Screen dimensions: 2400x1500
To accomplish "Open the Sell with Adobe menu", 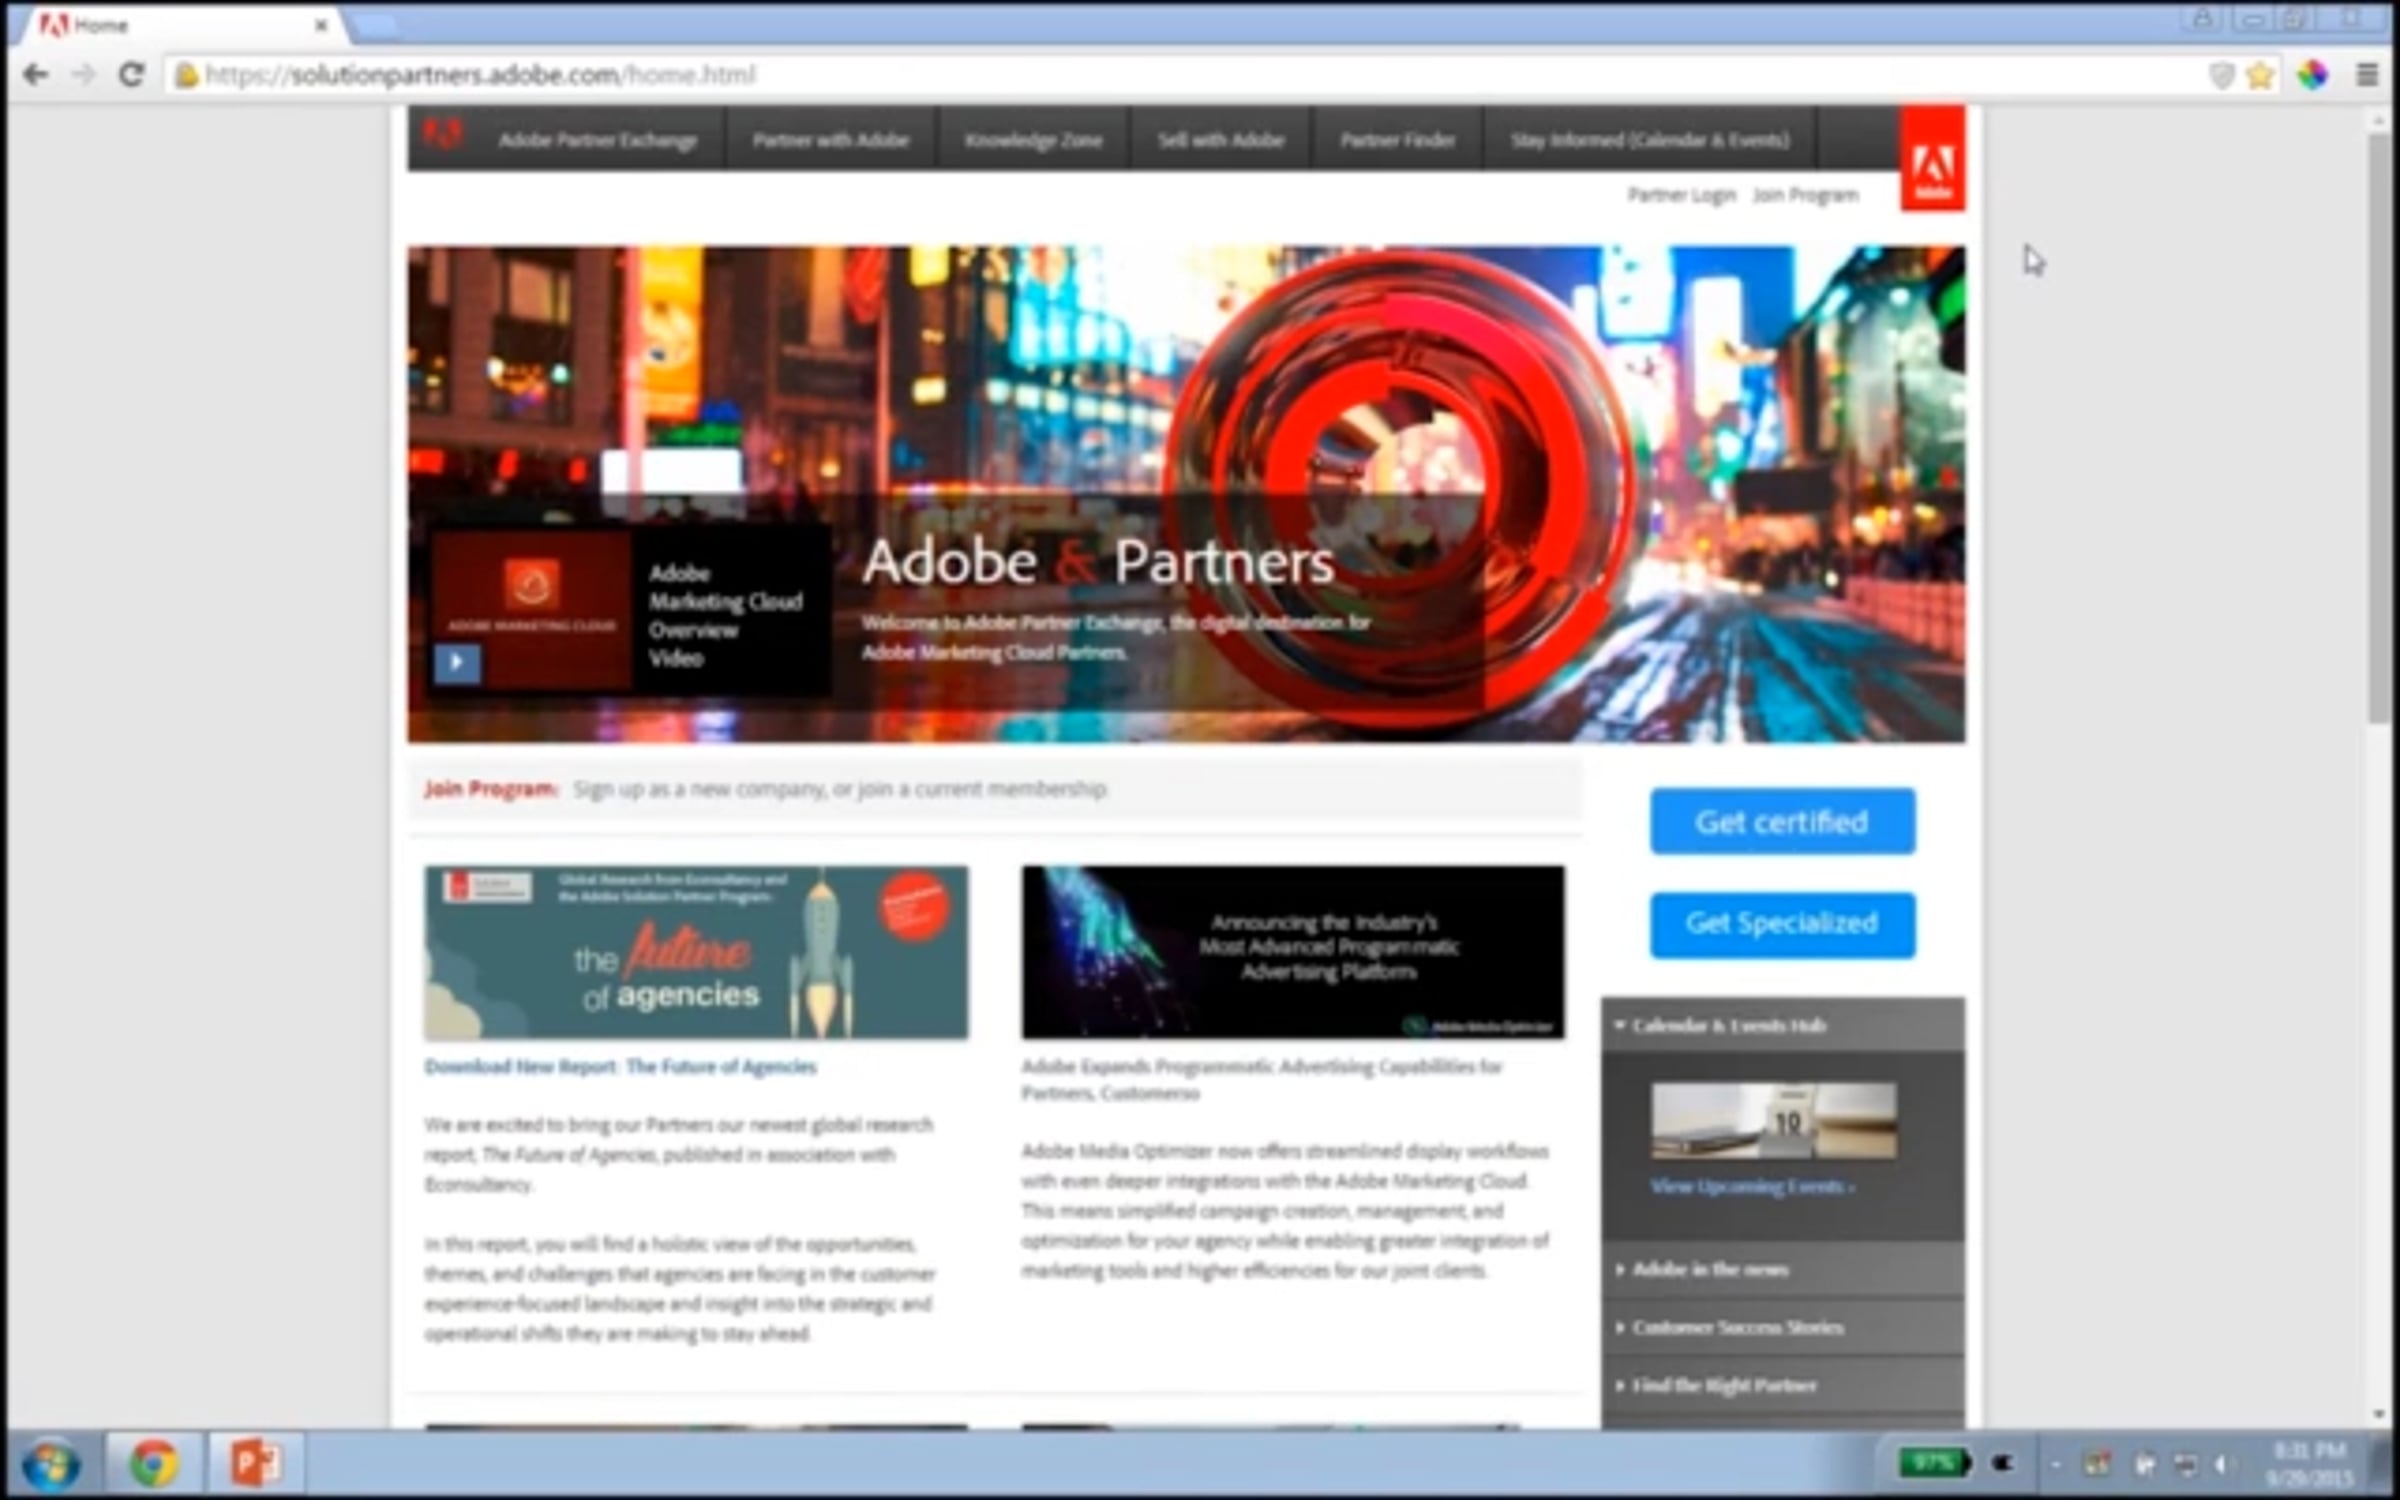I will point(1221,140).
